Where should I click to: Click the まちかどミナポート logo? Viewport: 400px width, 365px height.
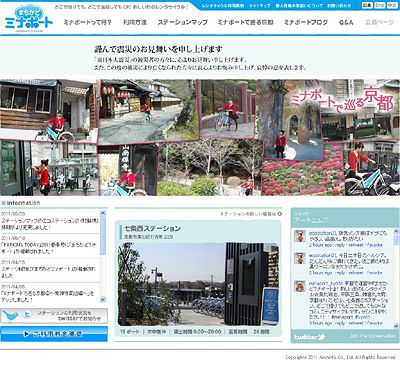pyautogui.click(x=29, y=18)
